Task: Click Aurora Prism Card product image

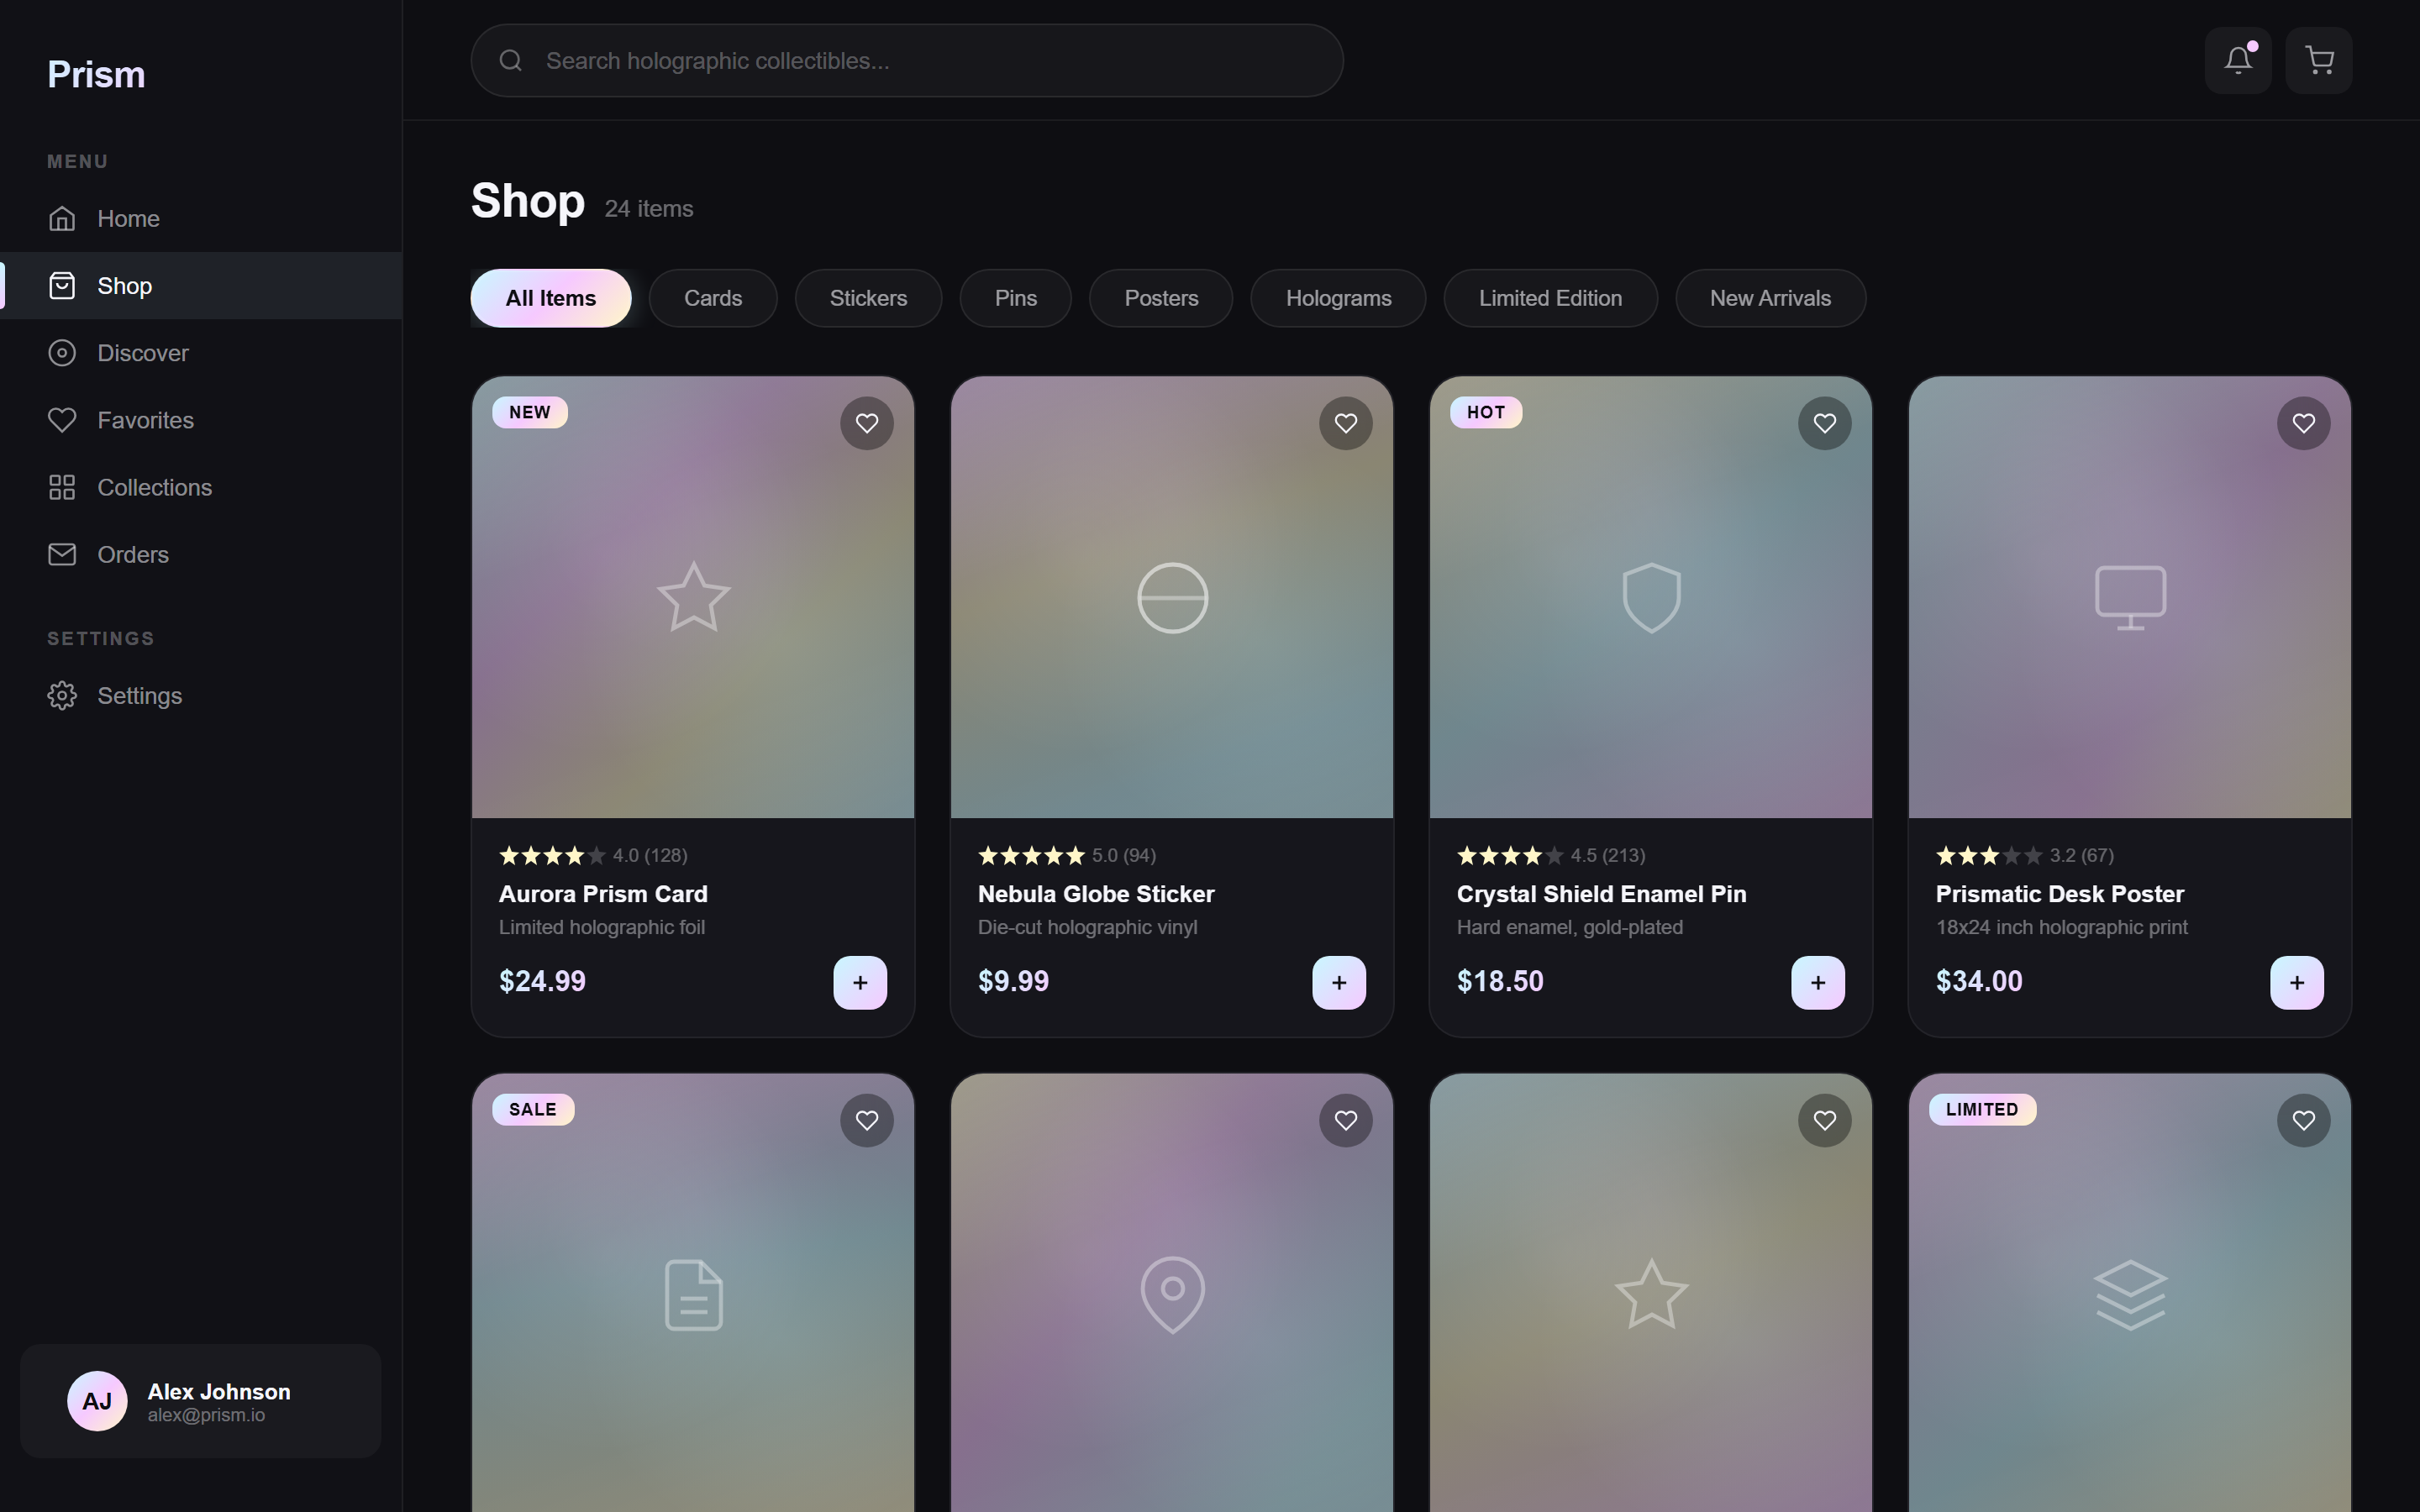Action: pyautogui.click(x=693, y=597)
